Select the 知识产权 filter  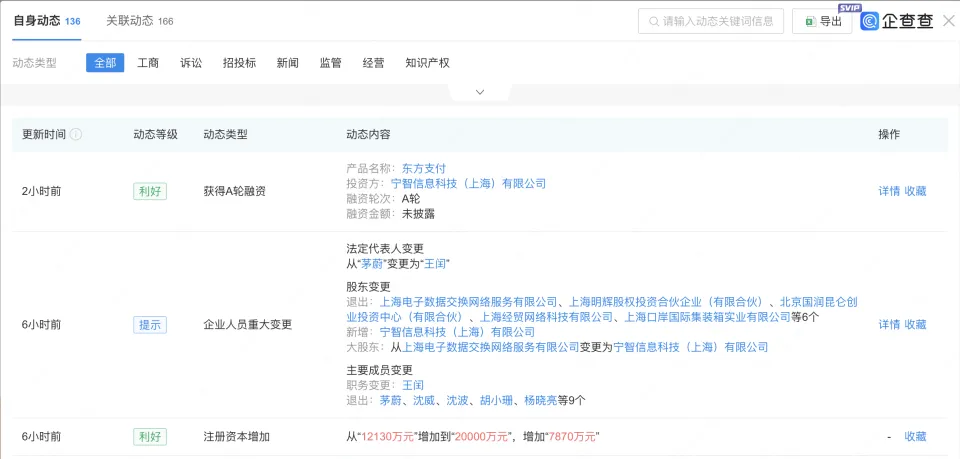[x=427, y=63]
